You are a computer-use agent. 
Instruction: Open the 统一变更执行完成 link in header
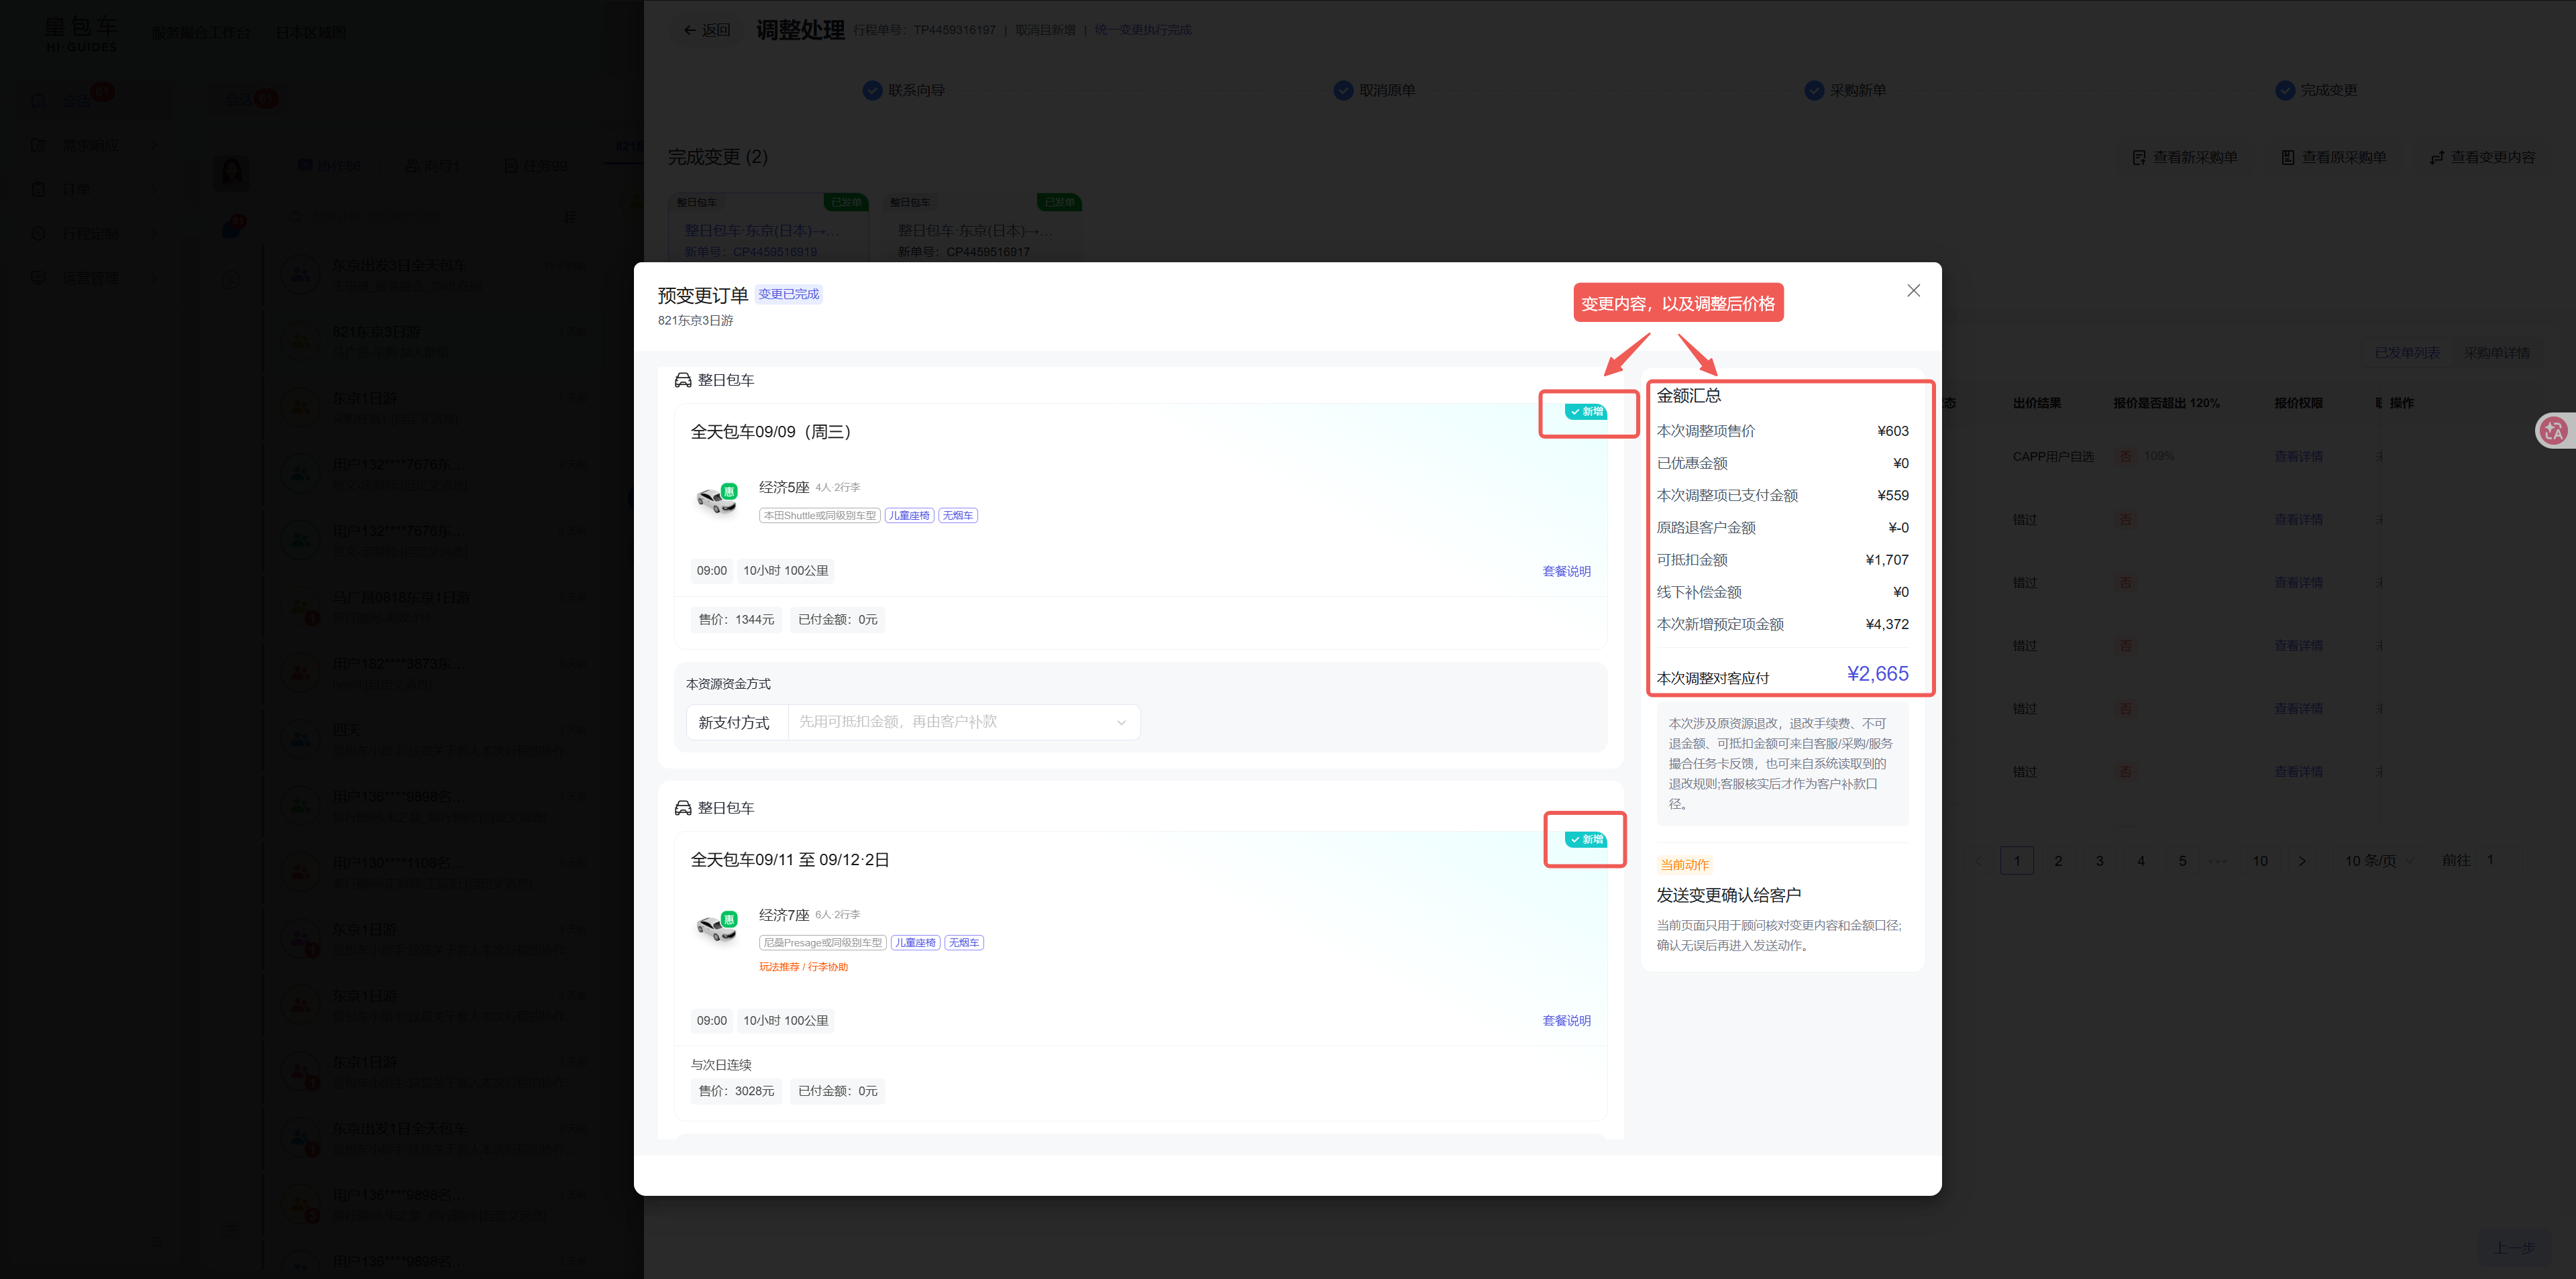click(1143, 30)
